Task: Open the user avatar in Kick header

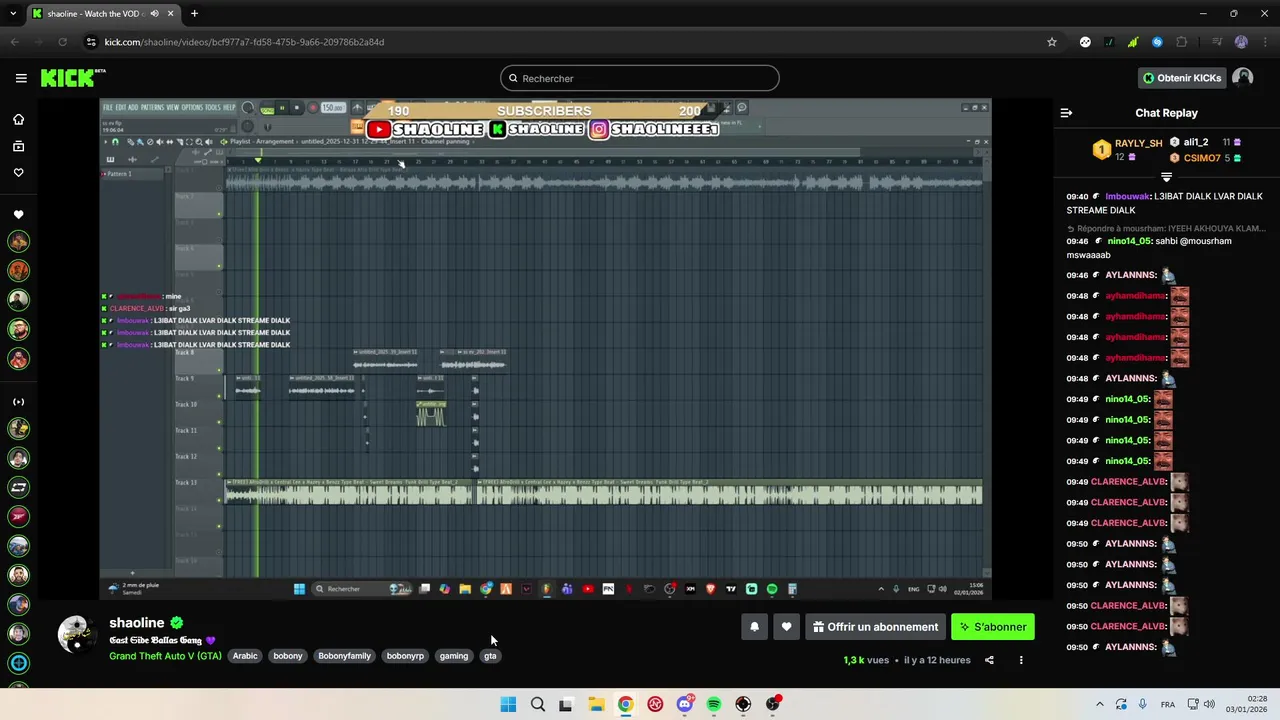Action: [x=1242, y=78]
